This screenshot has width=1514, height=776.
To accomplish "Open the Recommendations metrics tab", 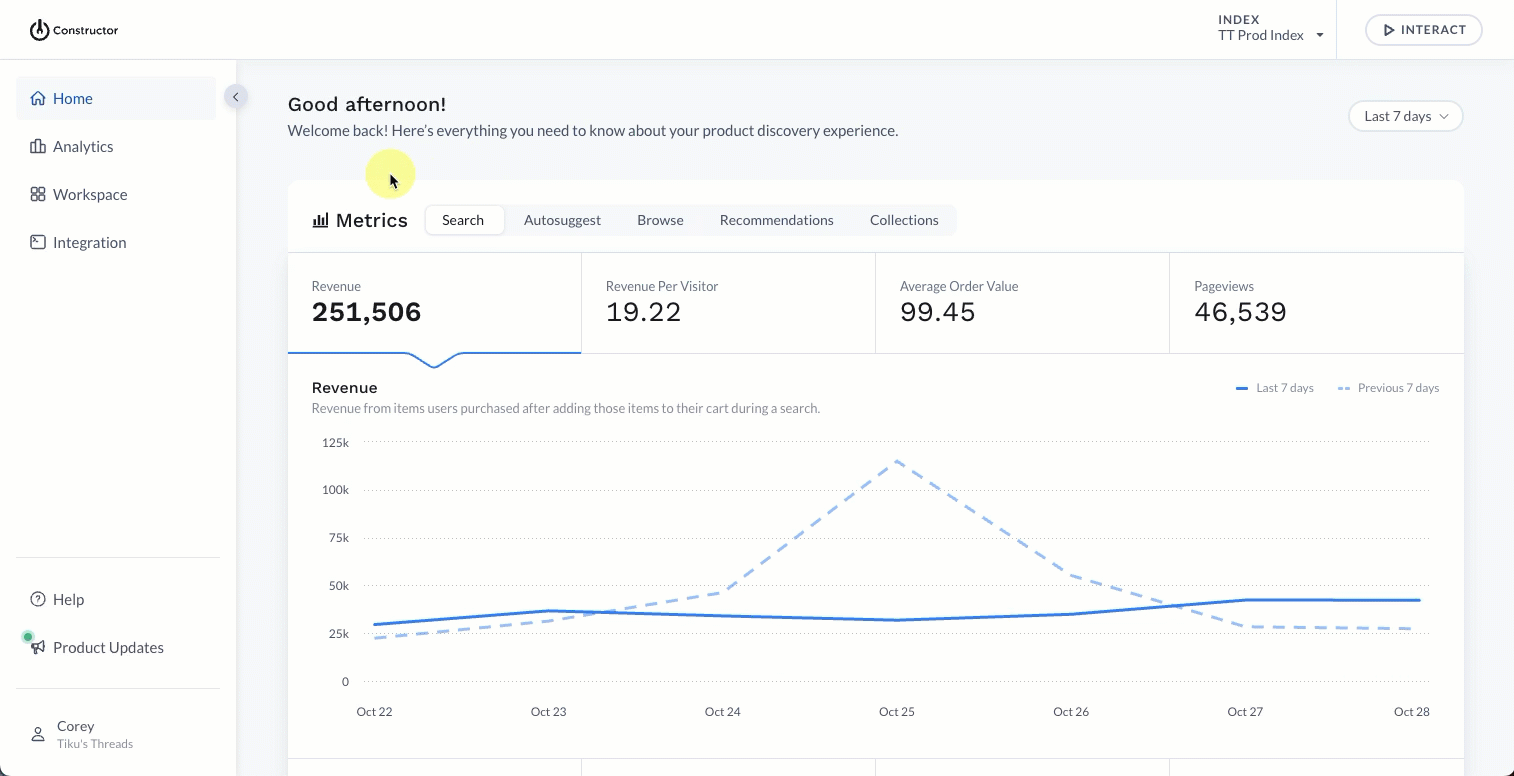I will (776, 220).
